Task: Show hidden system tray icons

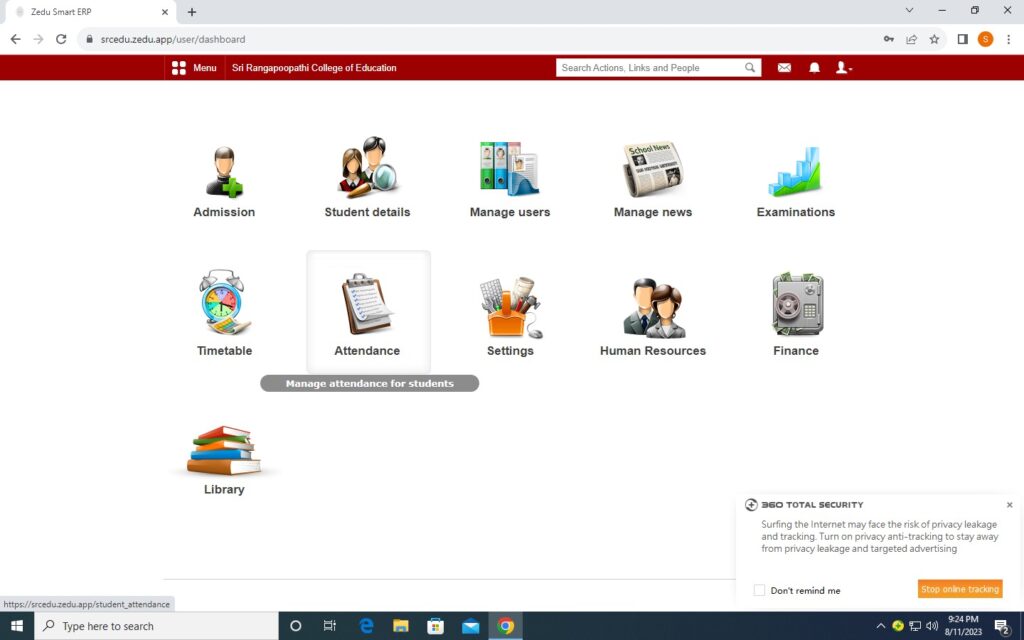Action: pos(880,626)
